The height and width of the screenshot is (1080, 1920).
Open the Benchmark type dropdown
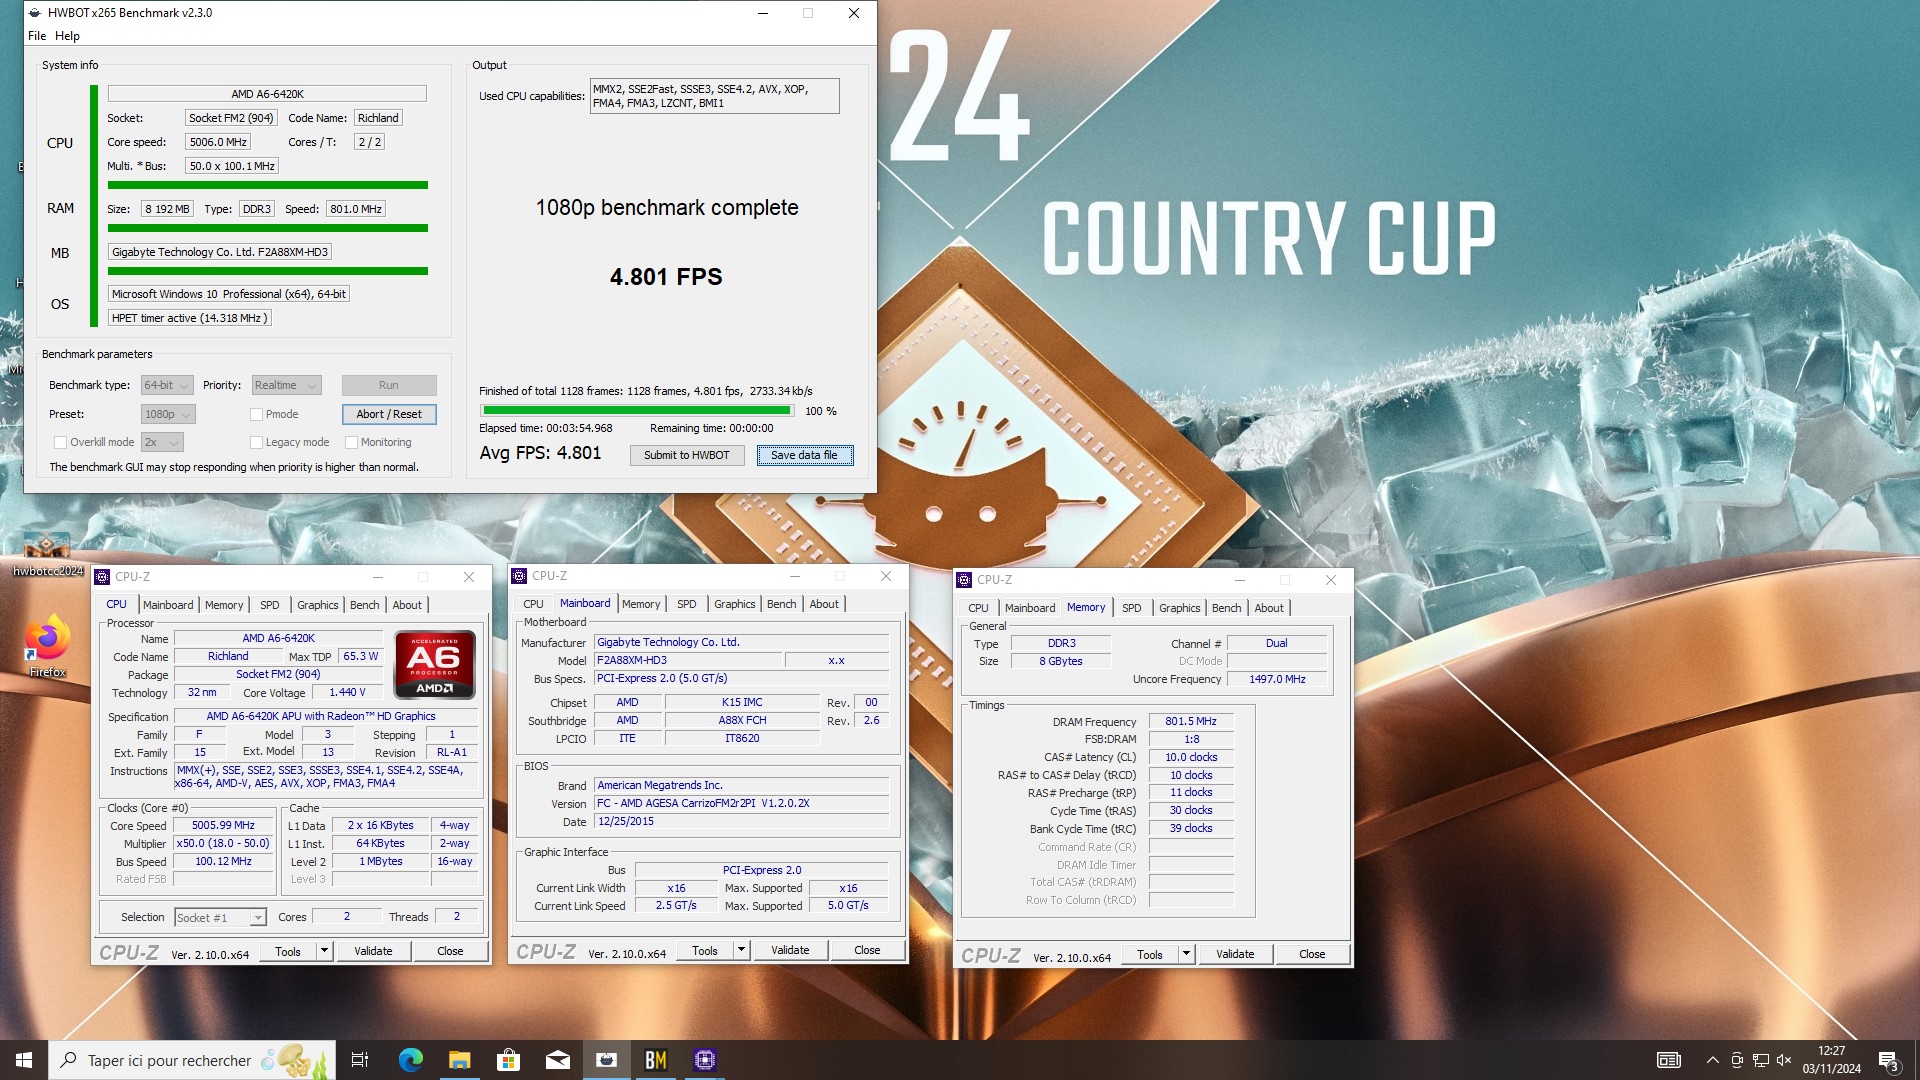pos(166,385)
